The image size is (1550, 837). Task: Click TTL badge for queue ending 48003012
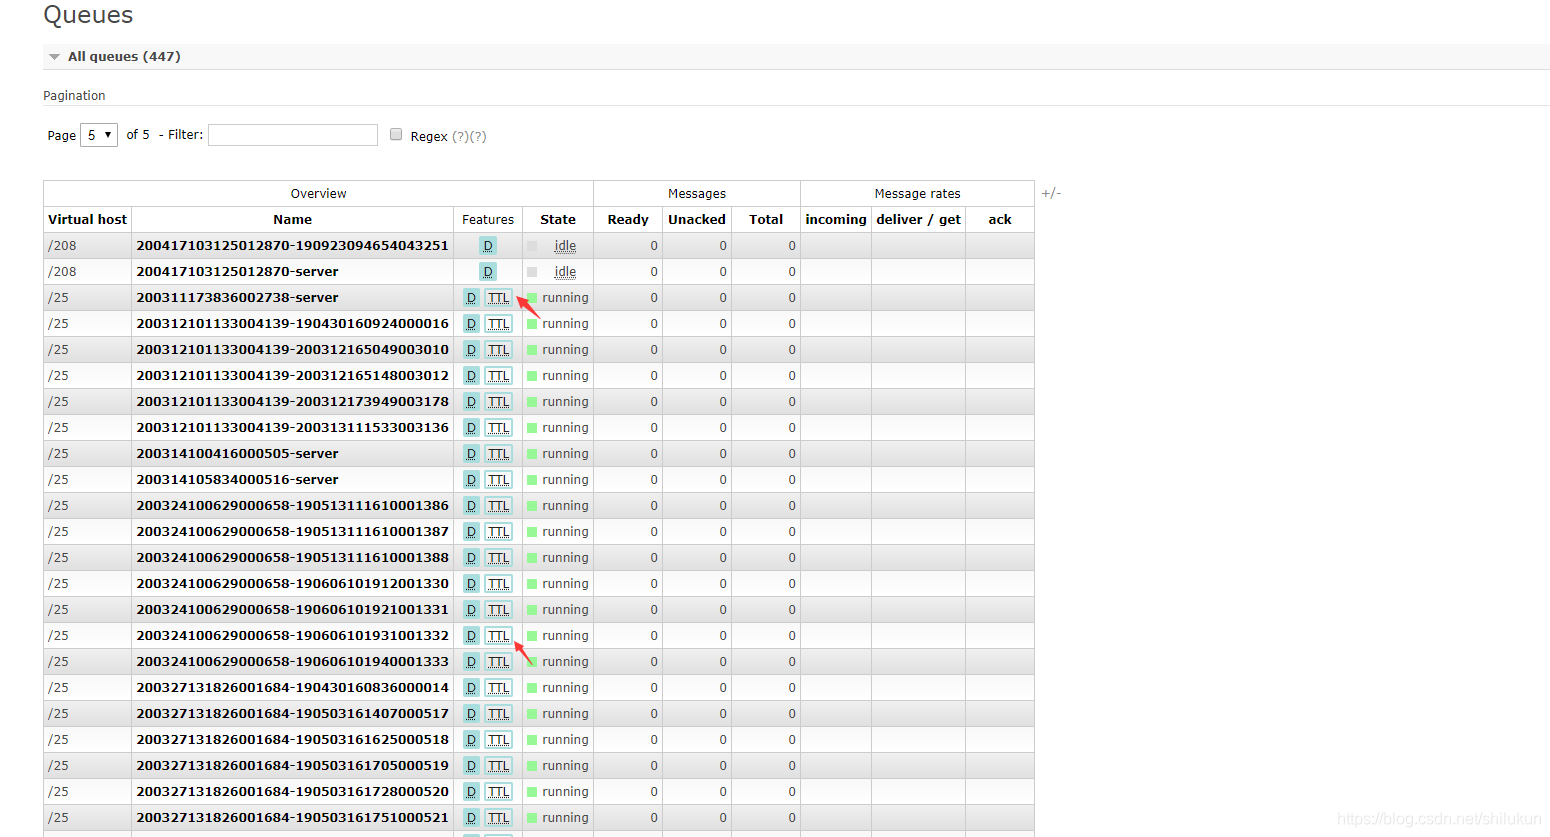pos(499,376)
